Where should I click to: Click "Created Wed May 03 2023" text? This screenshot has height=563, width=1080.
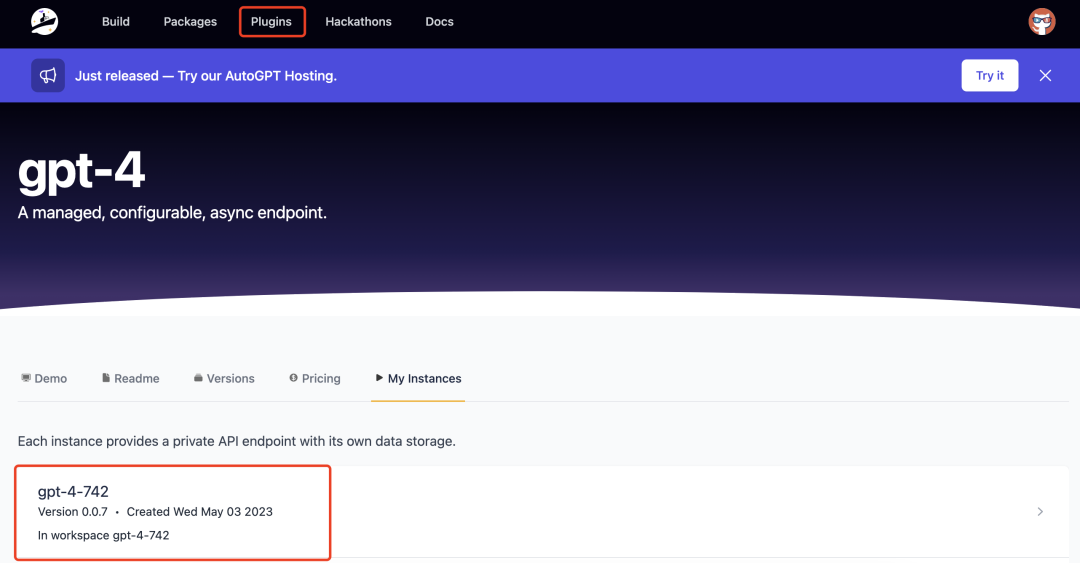point(200,511)
